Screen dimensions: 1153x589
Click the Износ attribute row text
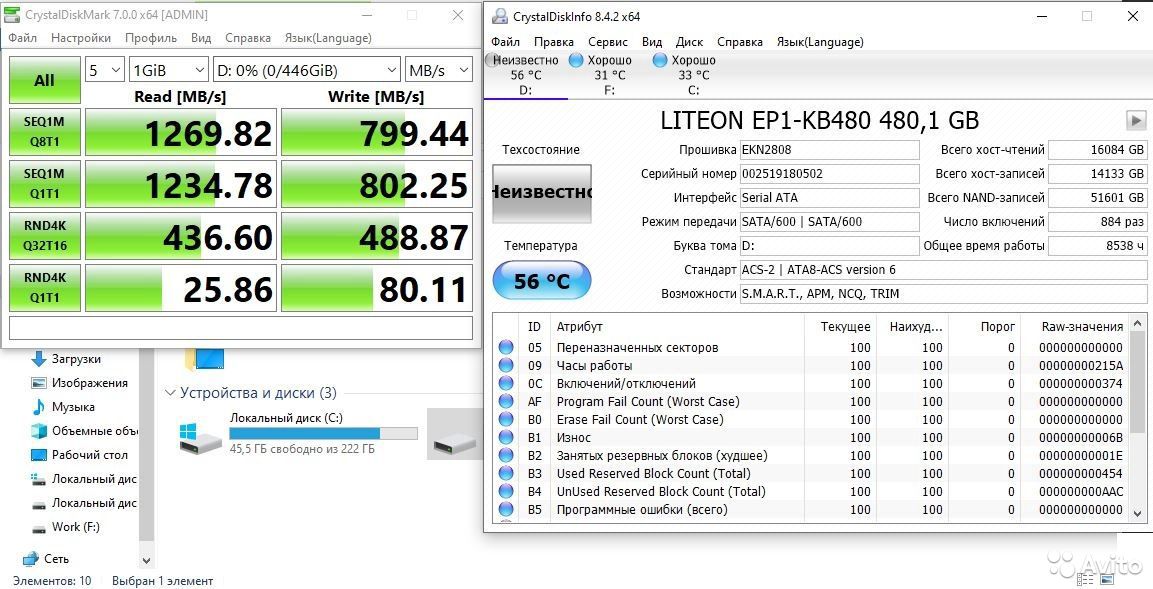[574, 438]
